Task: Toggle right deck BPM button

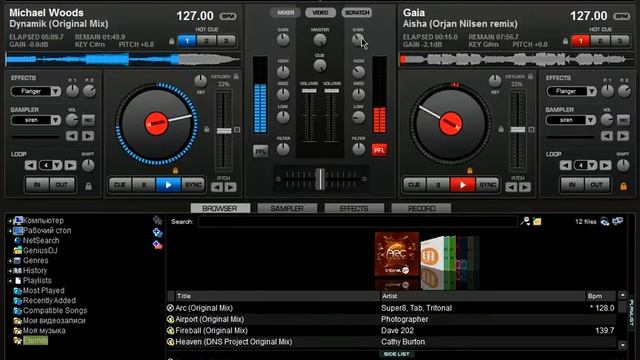Action: click(622, 16)
